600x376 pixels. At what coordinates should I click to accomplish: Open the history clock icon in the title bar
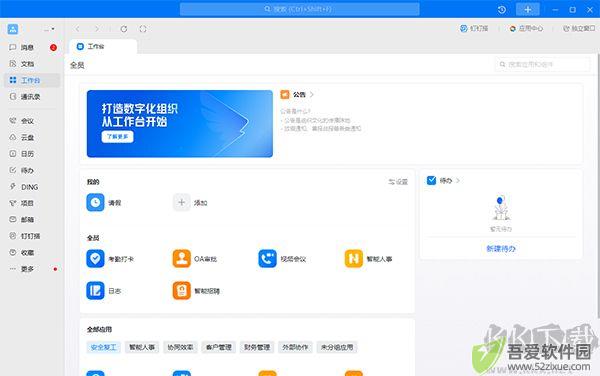pos(502,10)
